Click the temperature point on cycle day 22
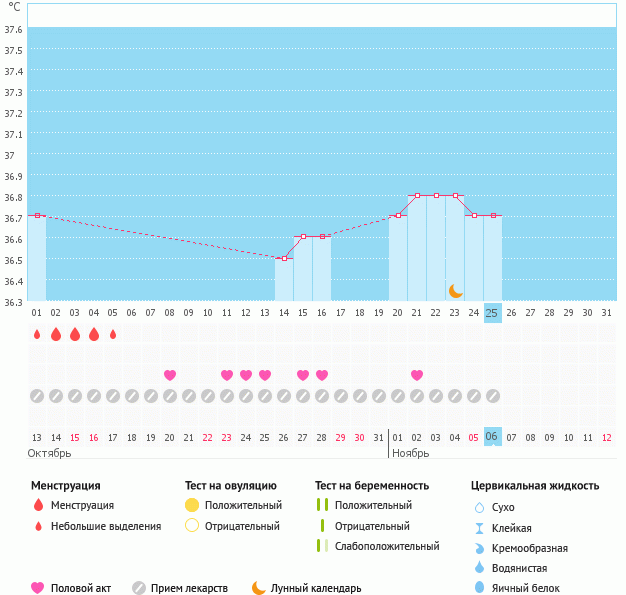The height and width of the screenshot is (595, 626). click(x=436, y=195)
